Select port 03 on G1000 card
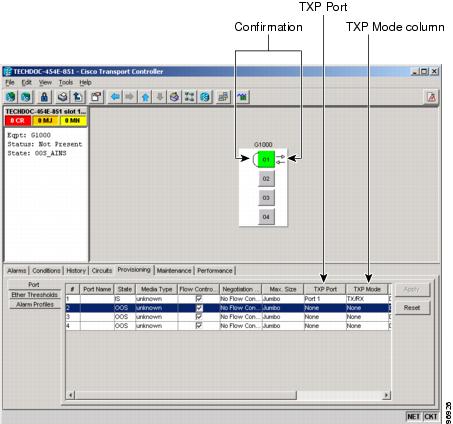The width and height of the screenshot is (453, 424). pyautogui.click(x=266, y=198)
